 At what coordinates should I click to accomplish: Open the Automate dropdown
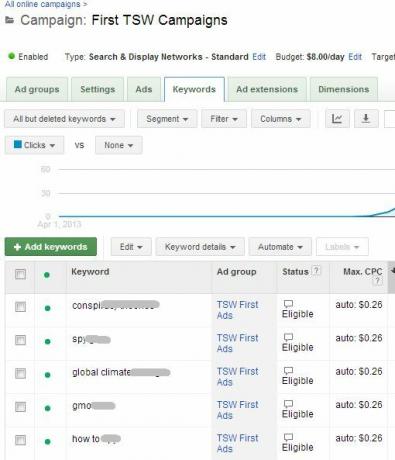[280, 247]
